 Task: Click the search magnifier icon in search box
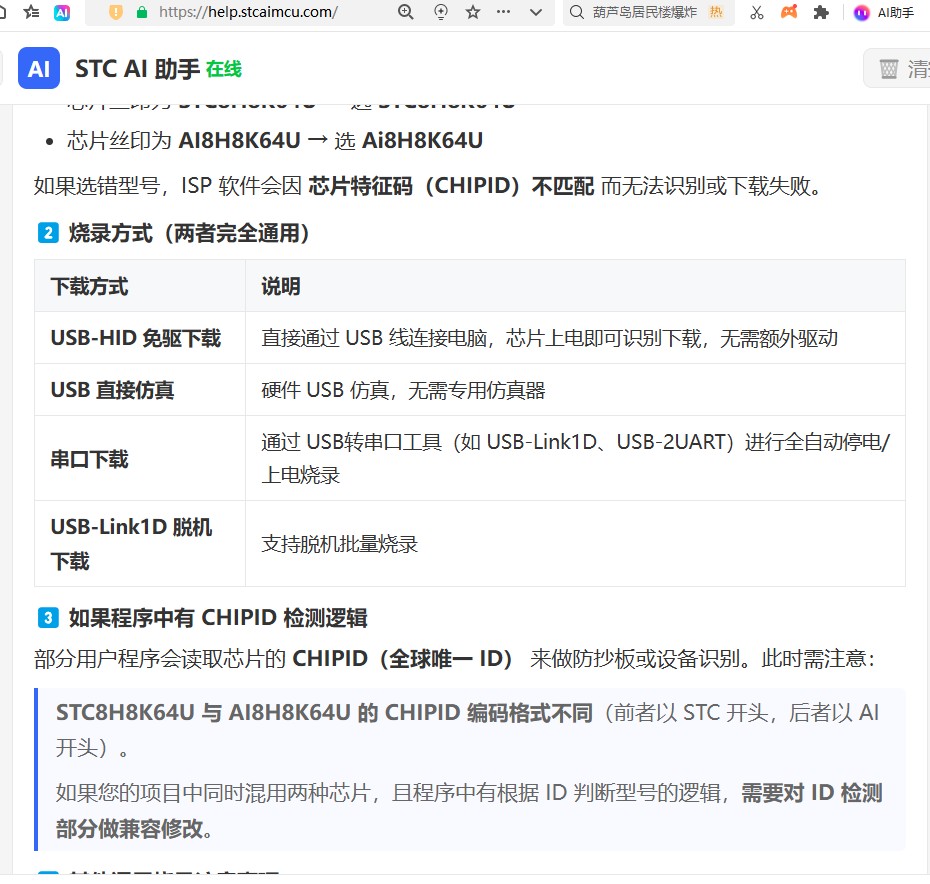(576, 12)
